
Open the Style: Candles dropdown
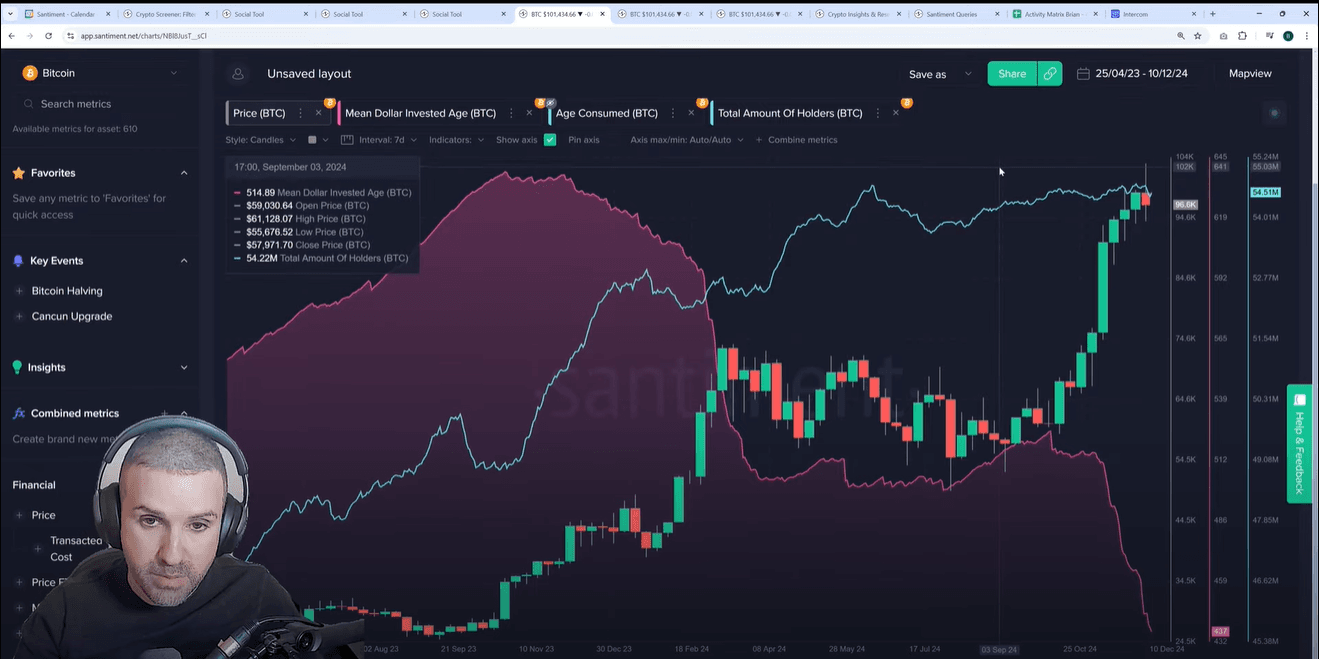(260, 140)
